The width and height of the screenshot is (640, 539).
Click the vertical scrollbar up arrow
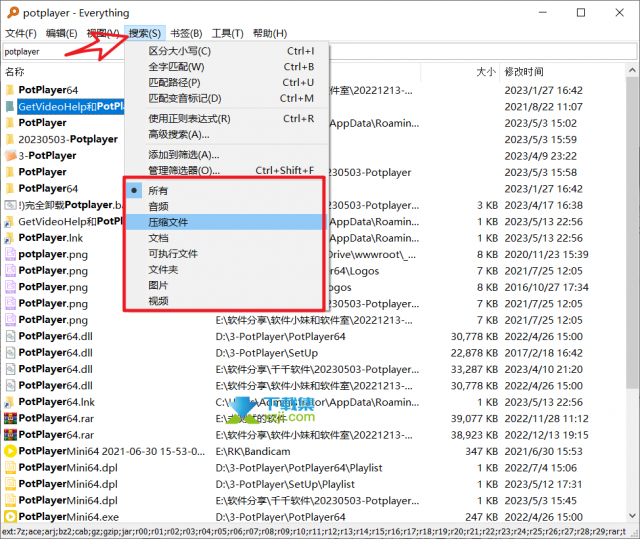click(632, 71)
